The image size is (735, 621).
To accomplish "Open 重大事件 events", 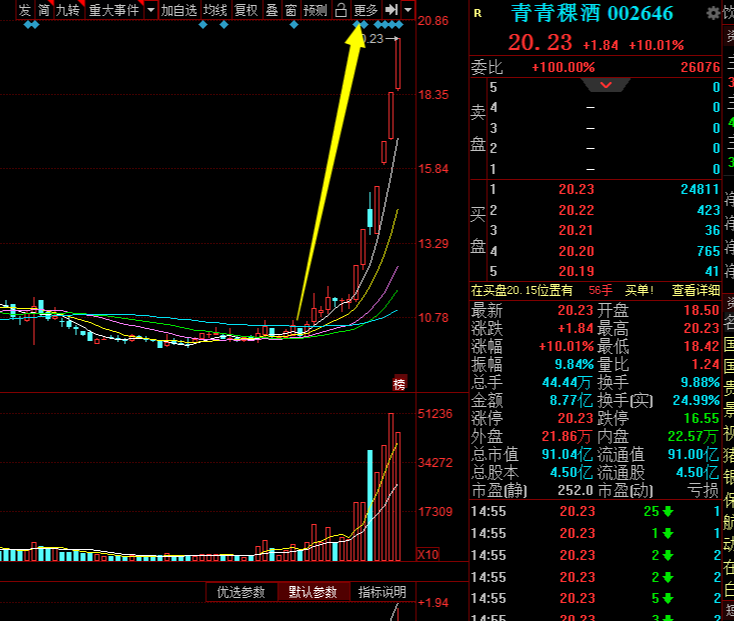I will [114, 9].
